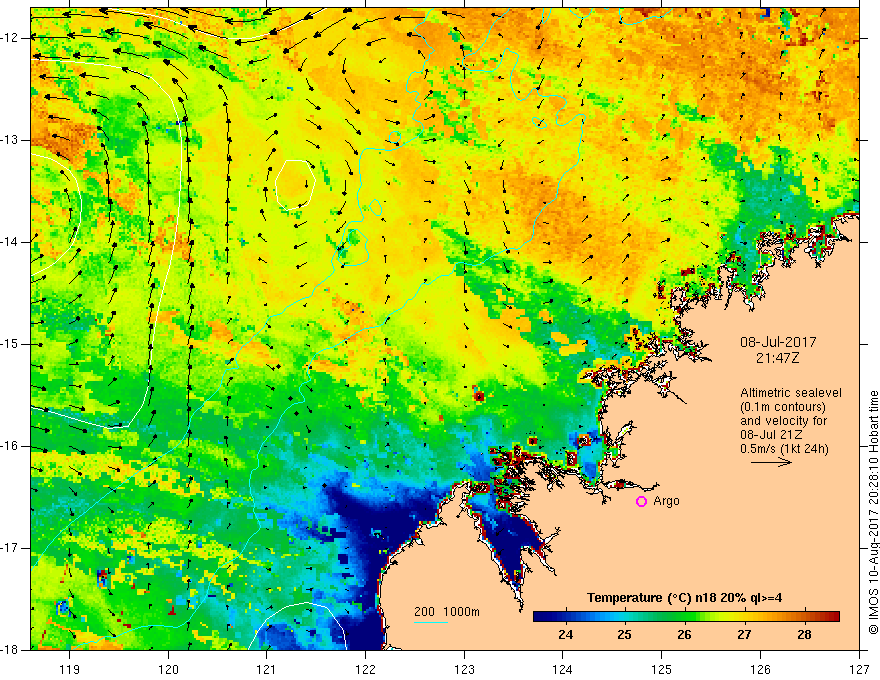Click the '08-Jul 21Z' text

click(771, 435)
